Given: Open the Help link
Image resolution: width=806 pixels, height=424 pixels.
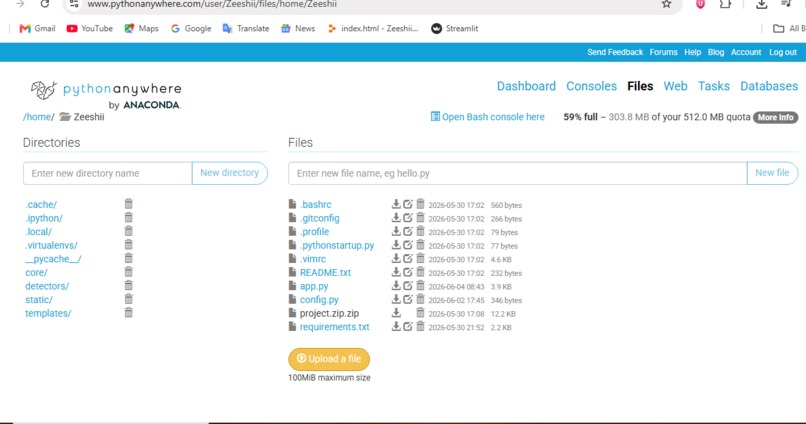Looking at the screenshot, I should 692,52.
